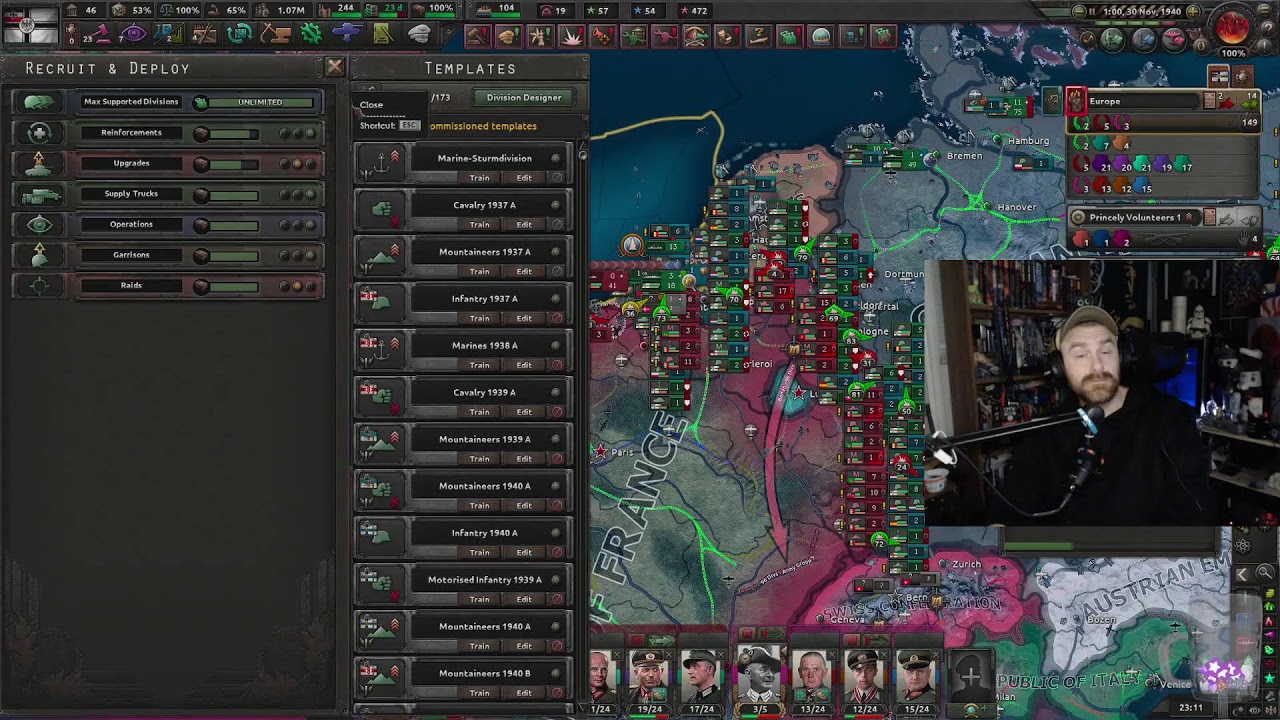Click the Marine-Sturmdivision anchor icon
The width and height of the screenshot is (1280, 720).
380,164
